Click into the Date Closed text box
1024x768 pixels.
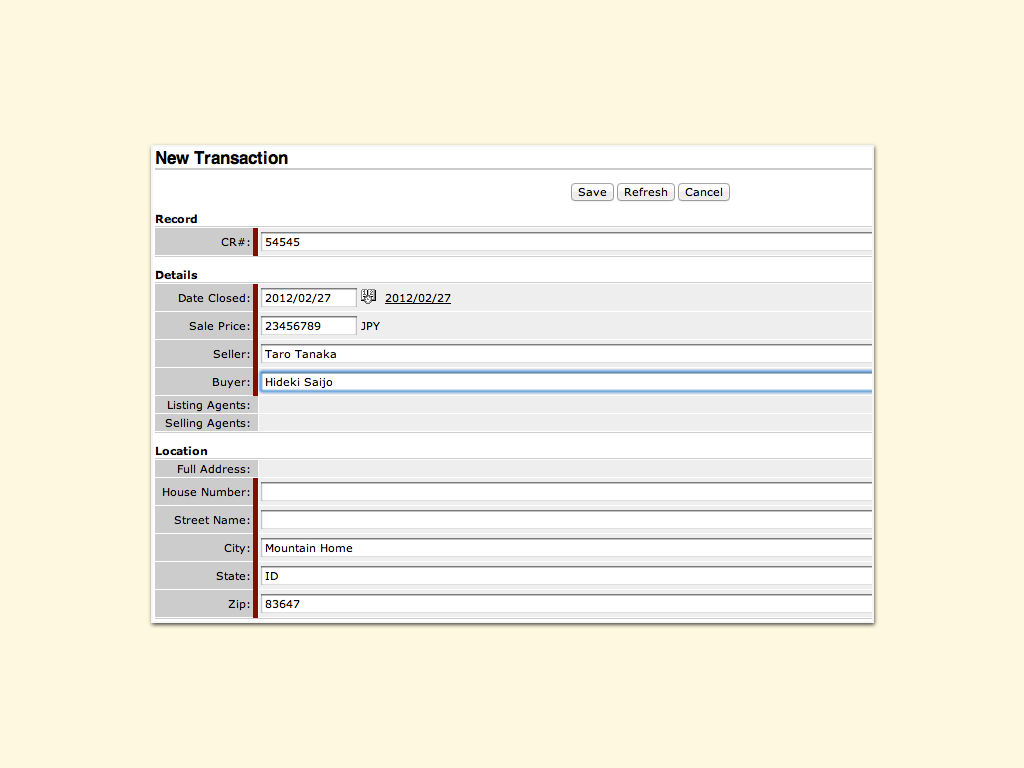coord(308,298)
